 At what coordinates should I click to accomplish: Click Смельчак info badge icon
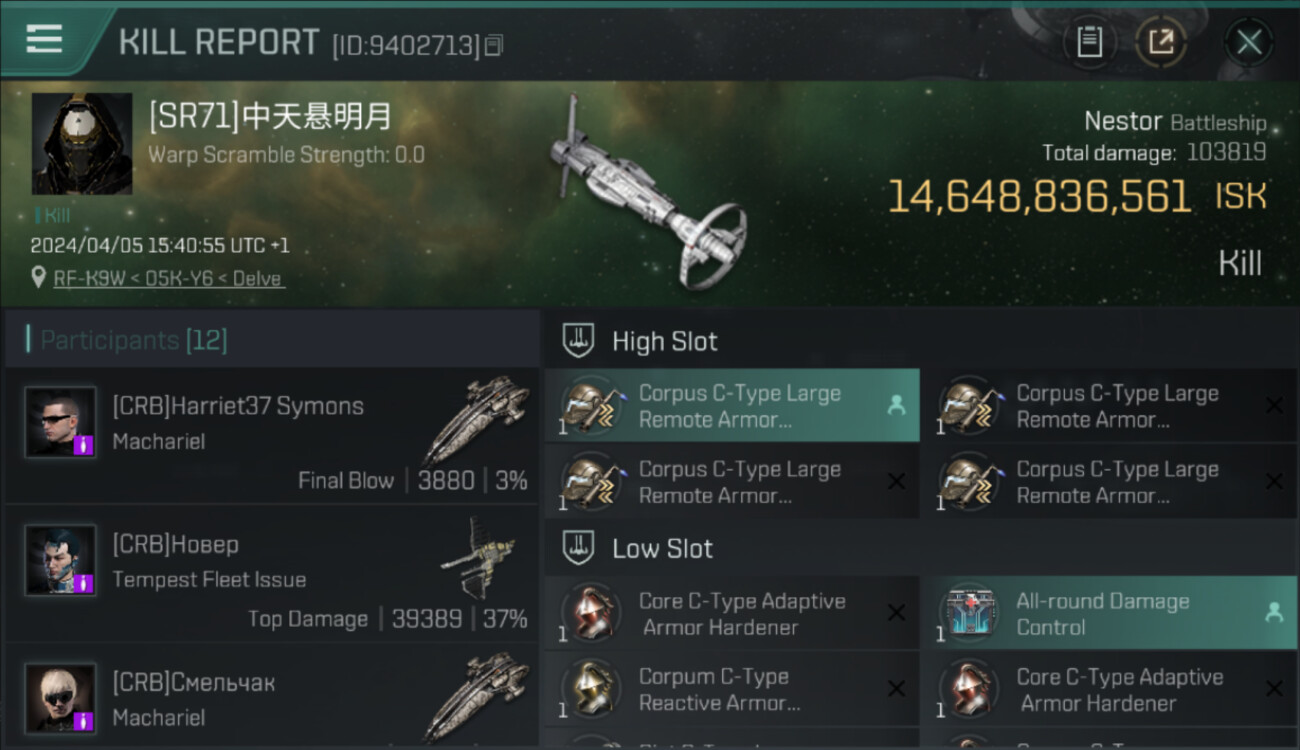tap(84, 721)
